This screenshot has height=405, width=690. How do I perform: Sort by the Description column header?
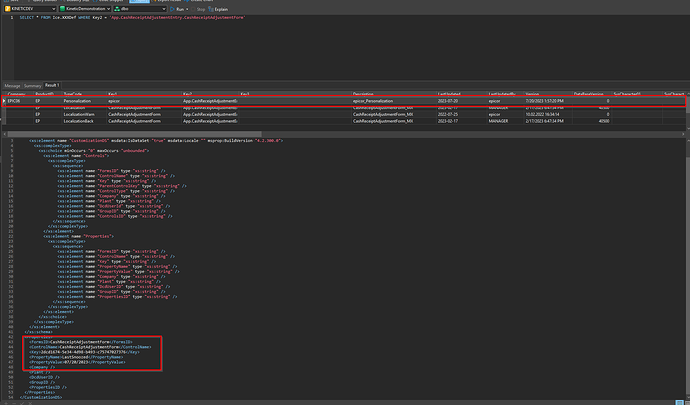tap(363, 95)
